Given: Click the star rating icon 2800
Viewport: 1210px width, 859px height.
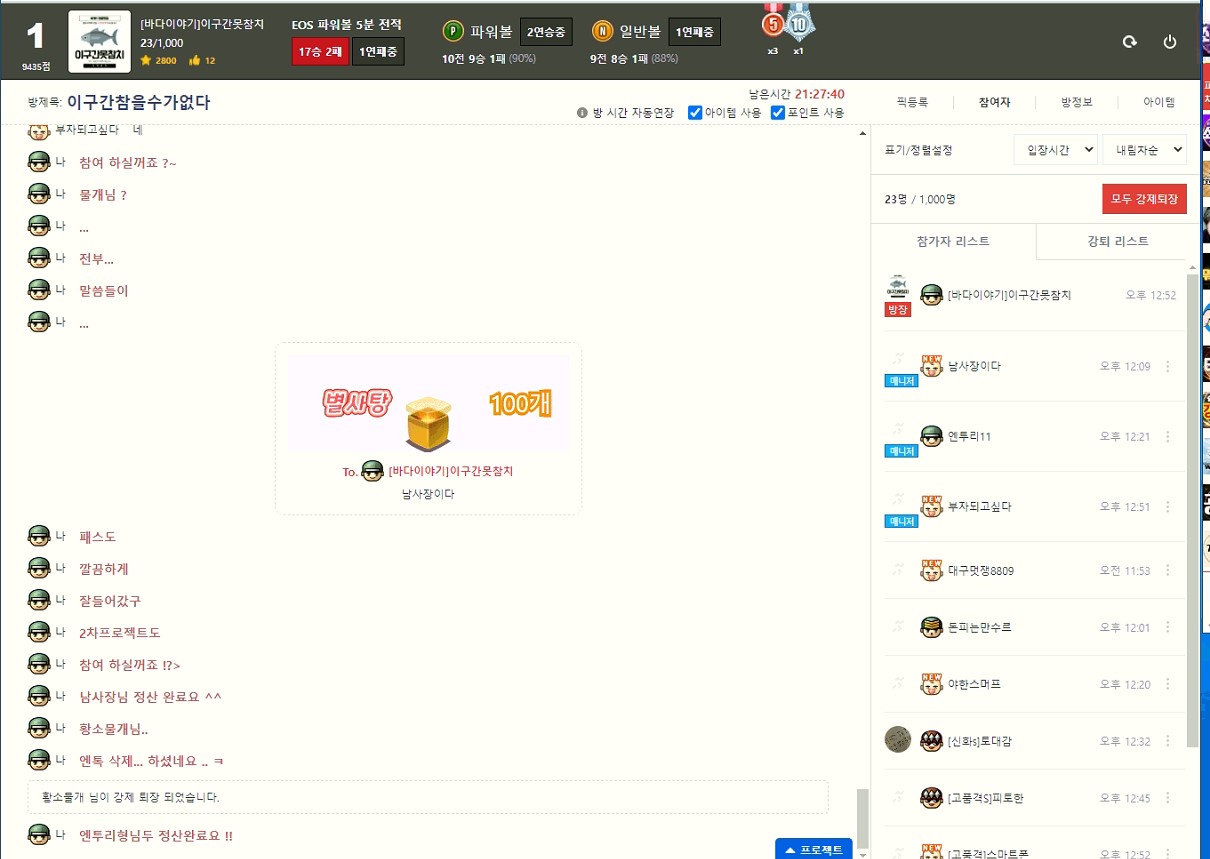Looking at the screenshot, I should pos(146,61).
